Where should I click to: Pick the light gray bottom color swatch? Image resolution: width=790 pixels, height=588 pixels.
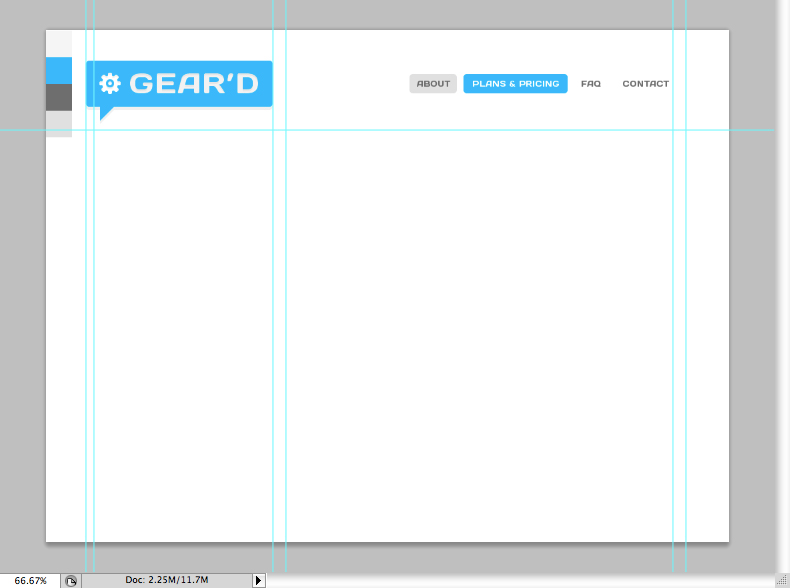(59, 124)
